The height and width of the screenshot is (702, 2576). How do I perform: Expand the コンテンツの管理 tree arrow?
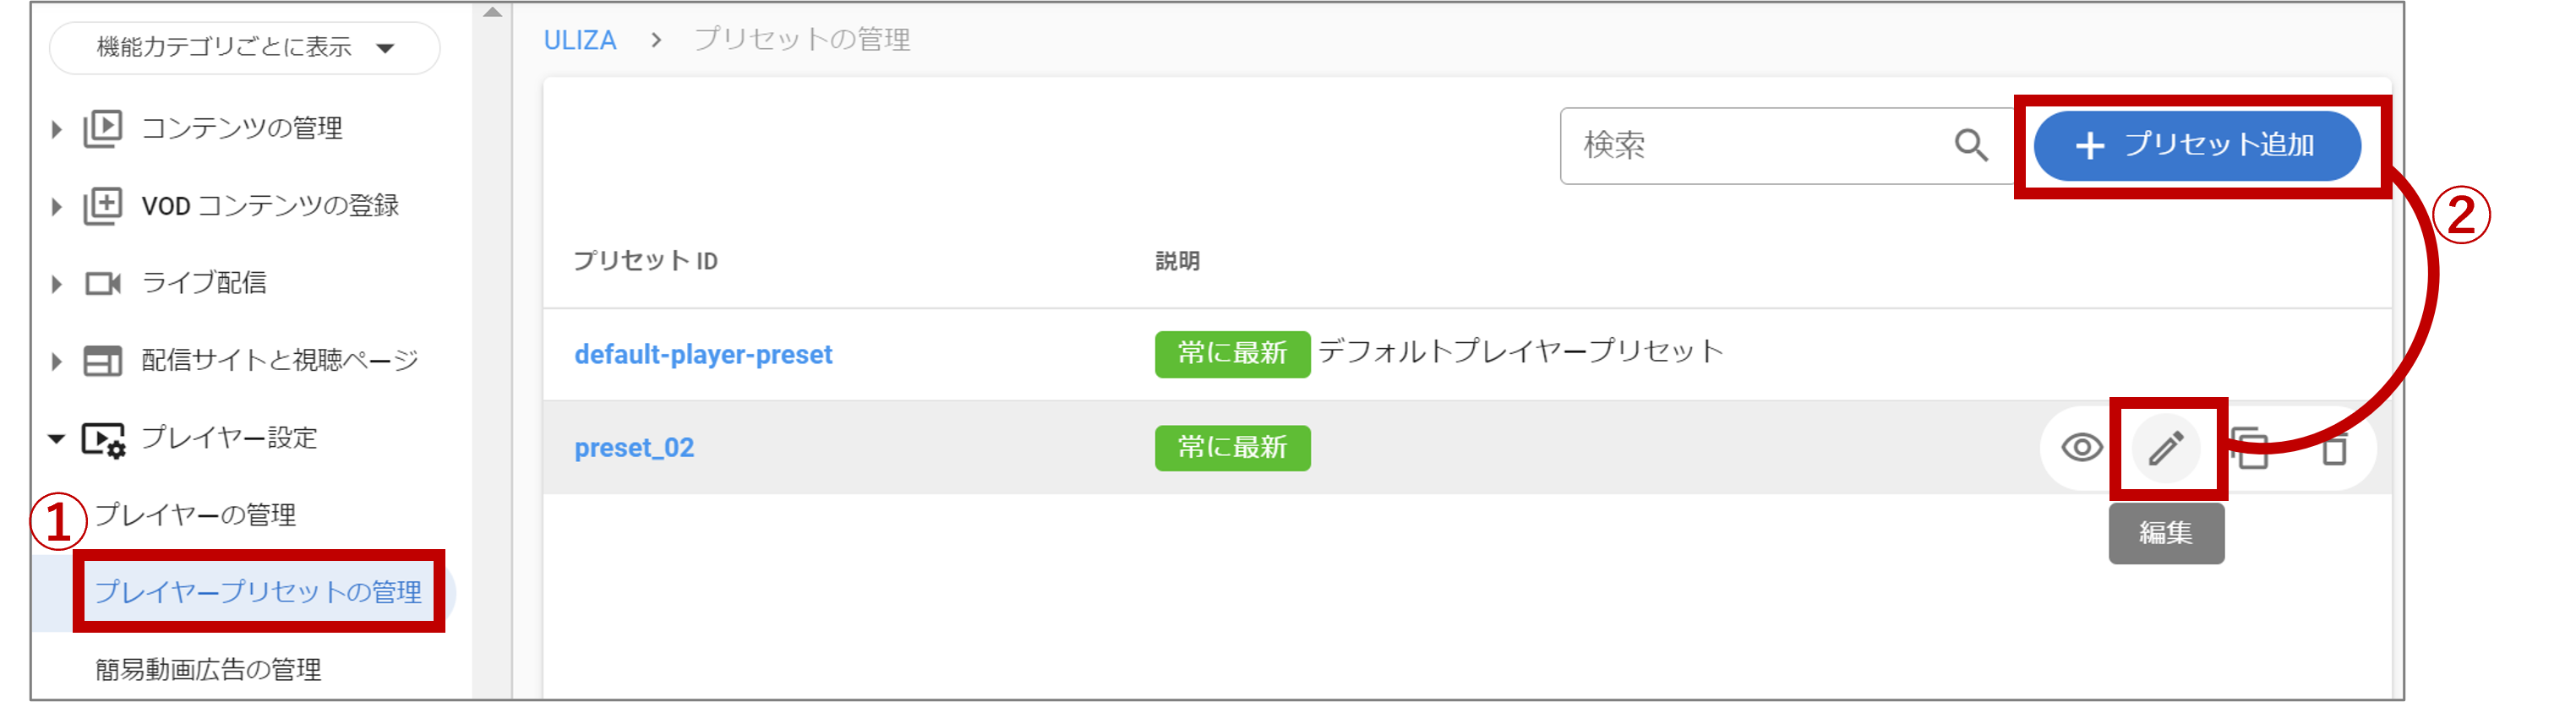57,129
